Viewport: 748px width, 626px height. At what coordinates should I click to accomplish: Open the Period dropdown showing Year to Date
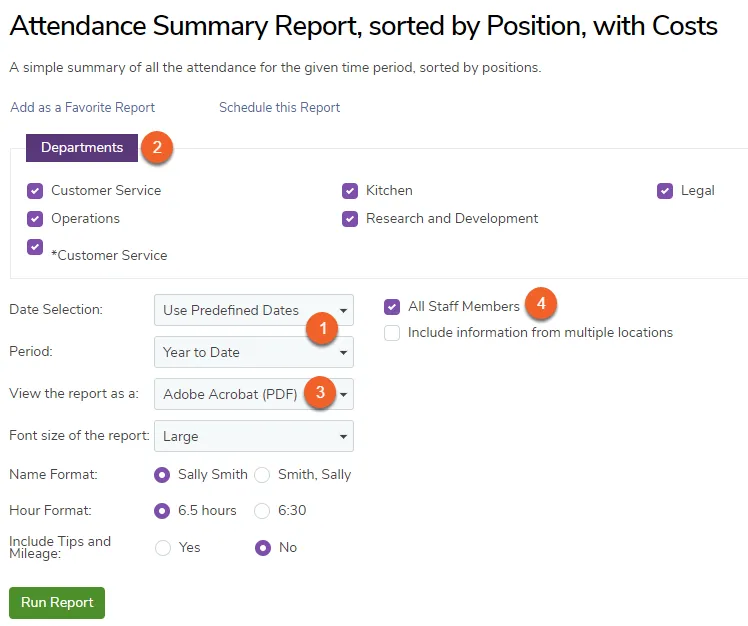click(254, 352)
